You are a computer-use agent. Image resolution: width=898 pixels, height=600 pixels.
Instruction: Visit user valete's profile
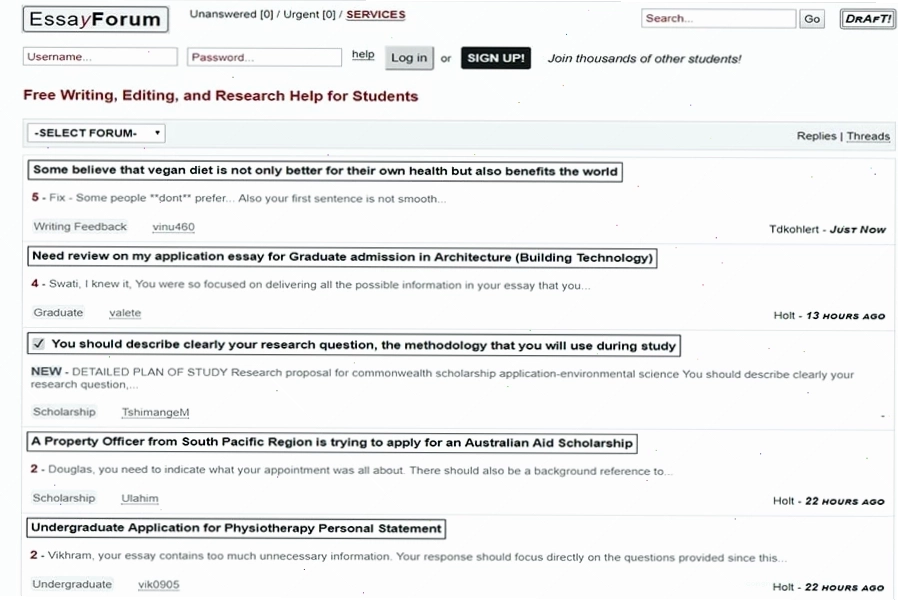(125, 313)
